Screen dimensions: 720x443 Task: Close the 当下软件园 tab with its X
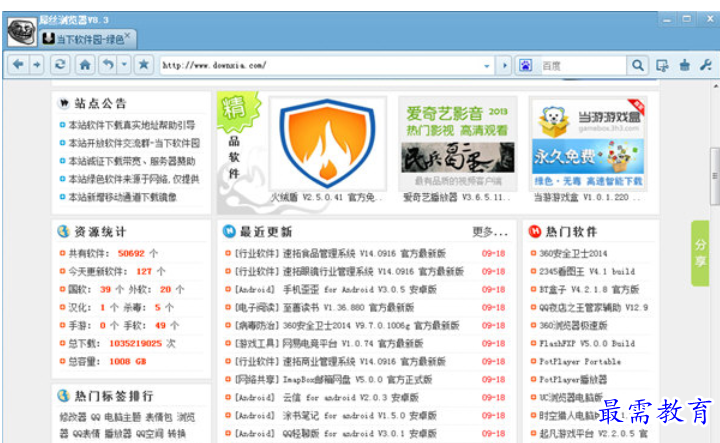click(x=128, y=35)
